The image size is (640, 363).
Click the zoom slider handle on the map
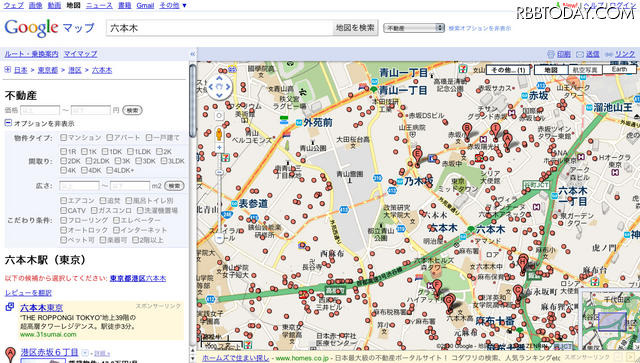pos(219,172)
